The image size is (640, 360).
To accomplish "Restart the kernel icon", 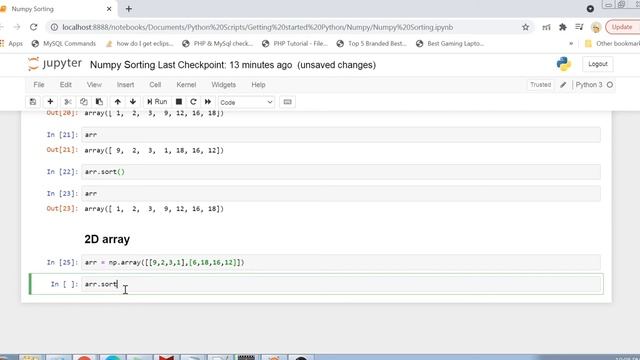I will (193, 102).
